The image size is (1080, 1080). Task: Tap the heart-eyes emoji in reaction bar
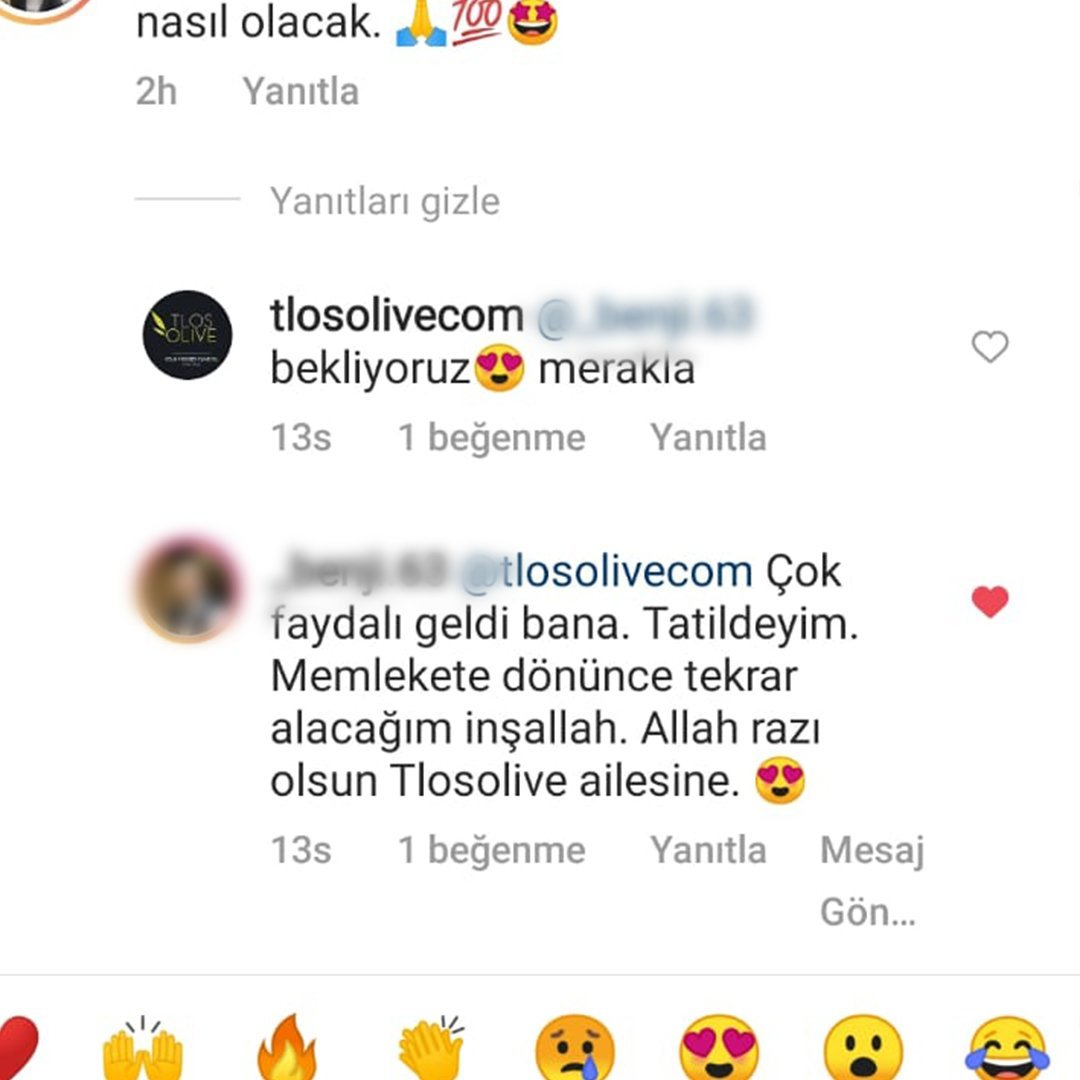[719, 1048]
